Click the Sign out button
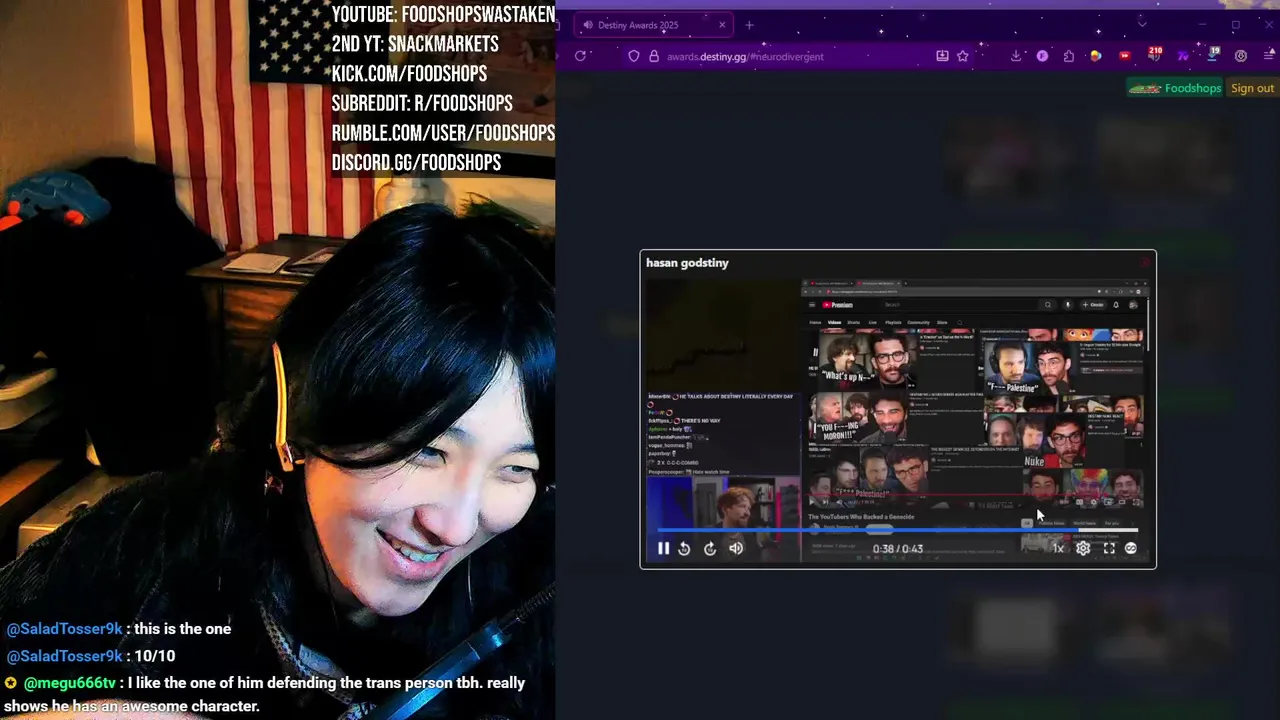The width and height of the screenshot is (1280, 720). (x=1252, y=88)
